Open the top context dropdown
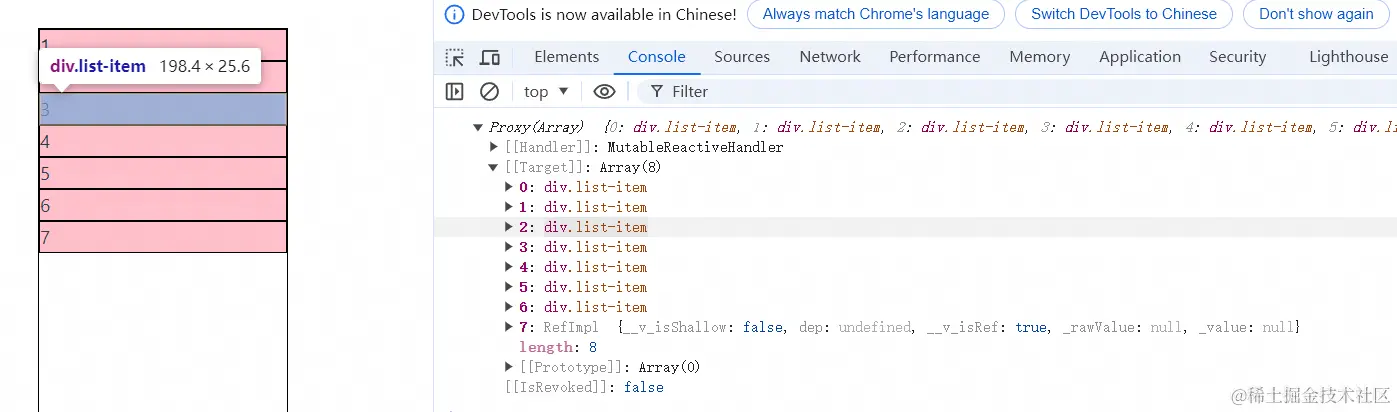 pyautogui.click(x=546, y=92)
